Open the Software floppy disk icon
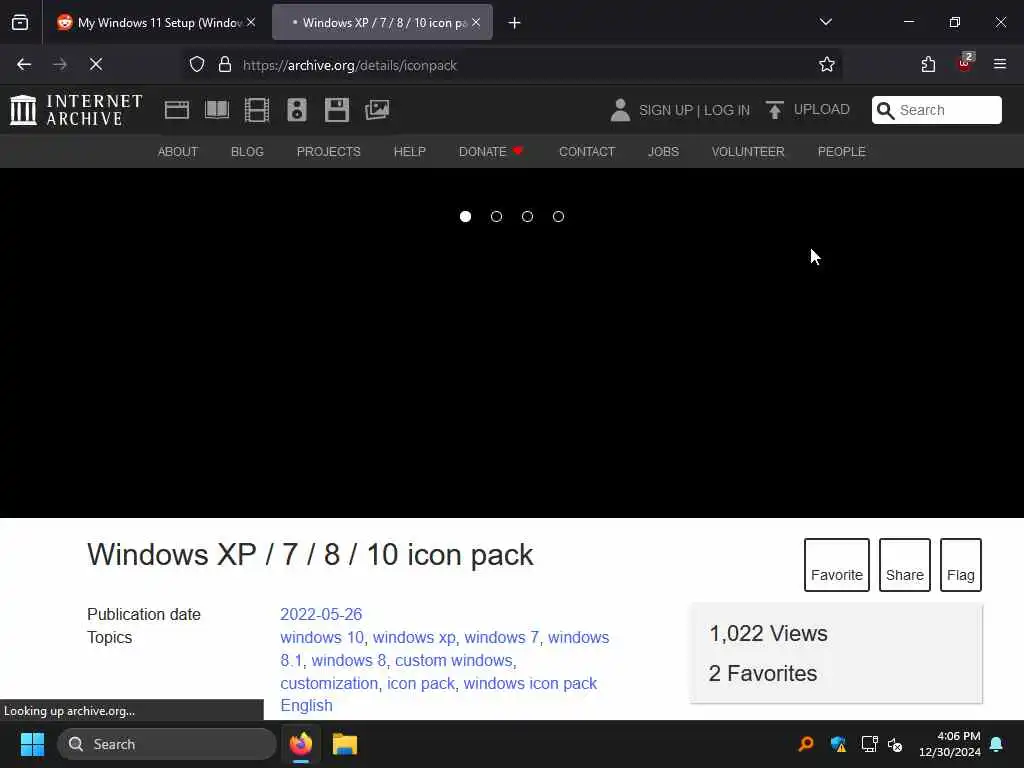Screen dimensions: 1024x768 pos(337,110)
